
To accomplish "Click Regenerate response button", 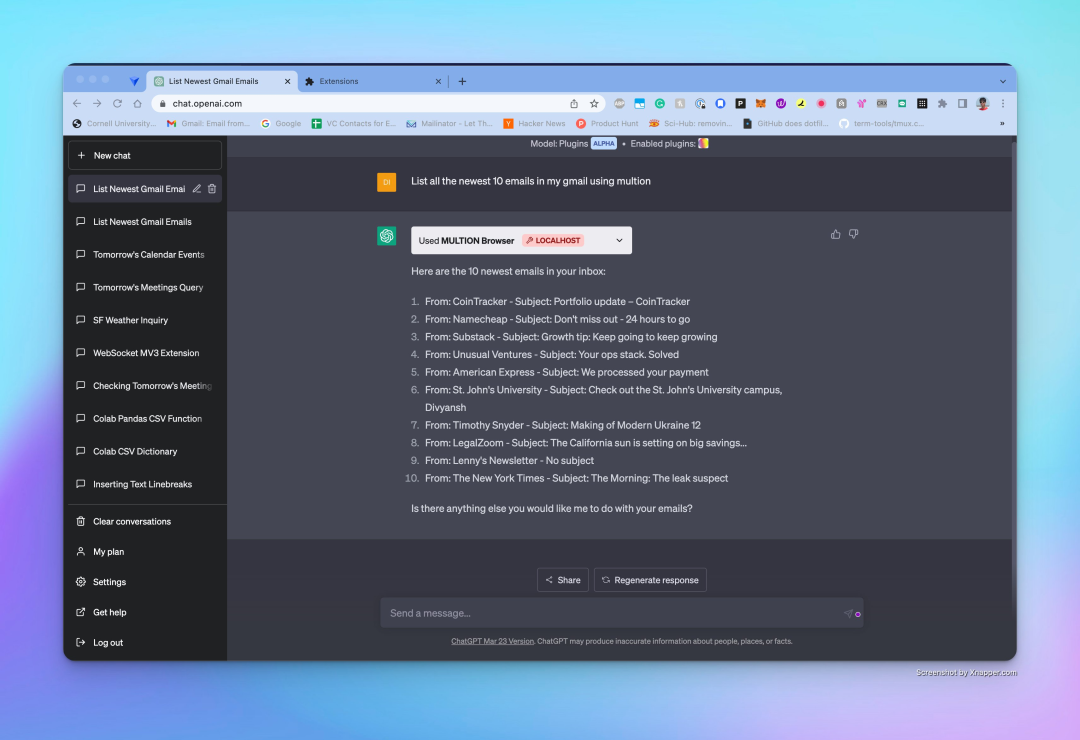I will click(x=650, y=580).
